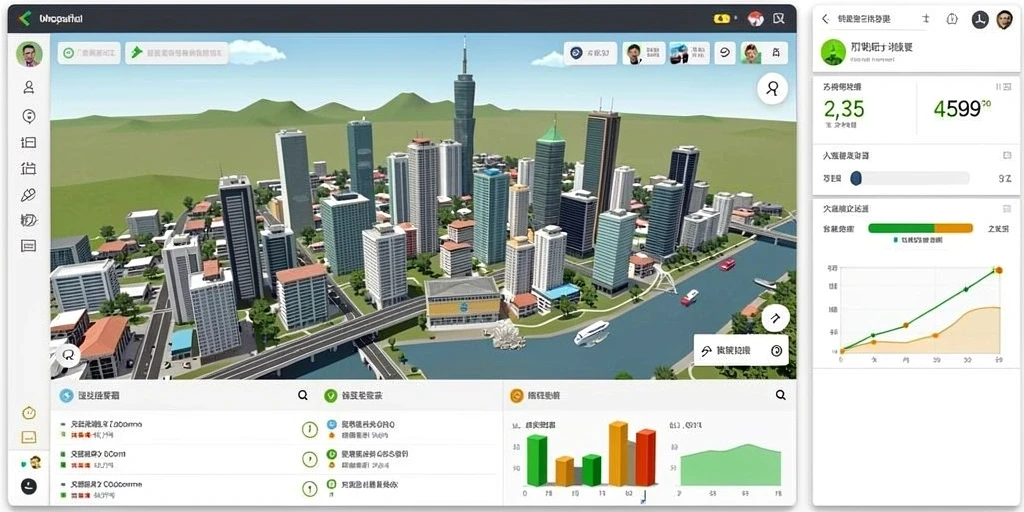This screenshot has width=1024, height=512.
Task: Select the location pin icon in sidebar
Action: (29, 116)
